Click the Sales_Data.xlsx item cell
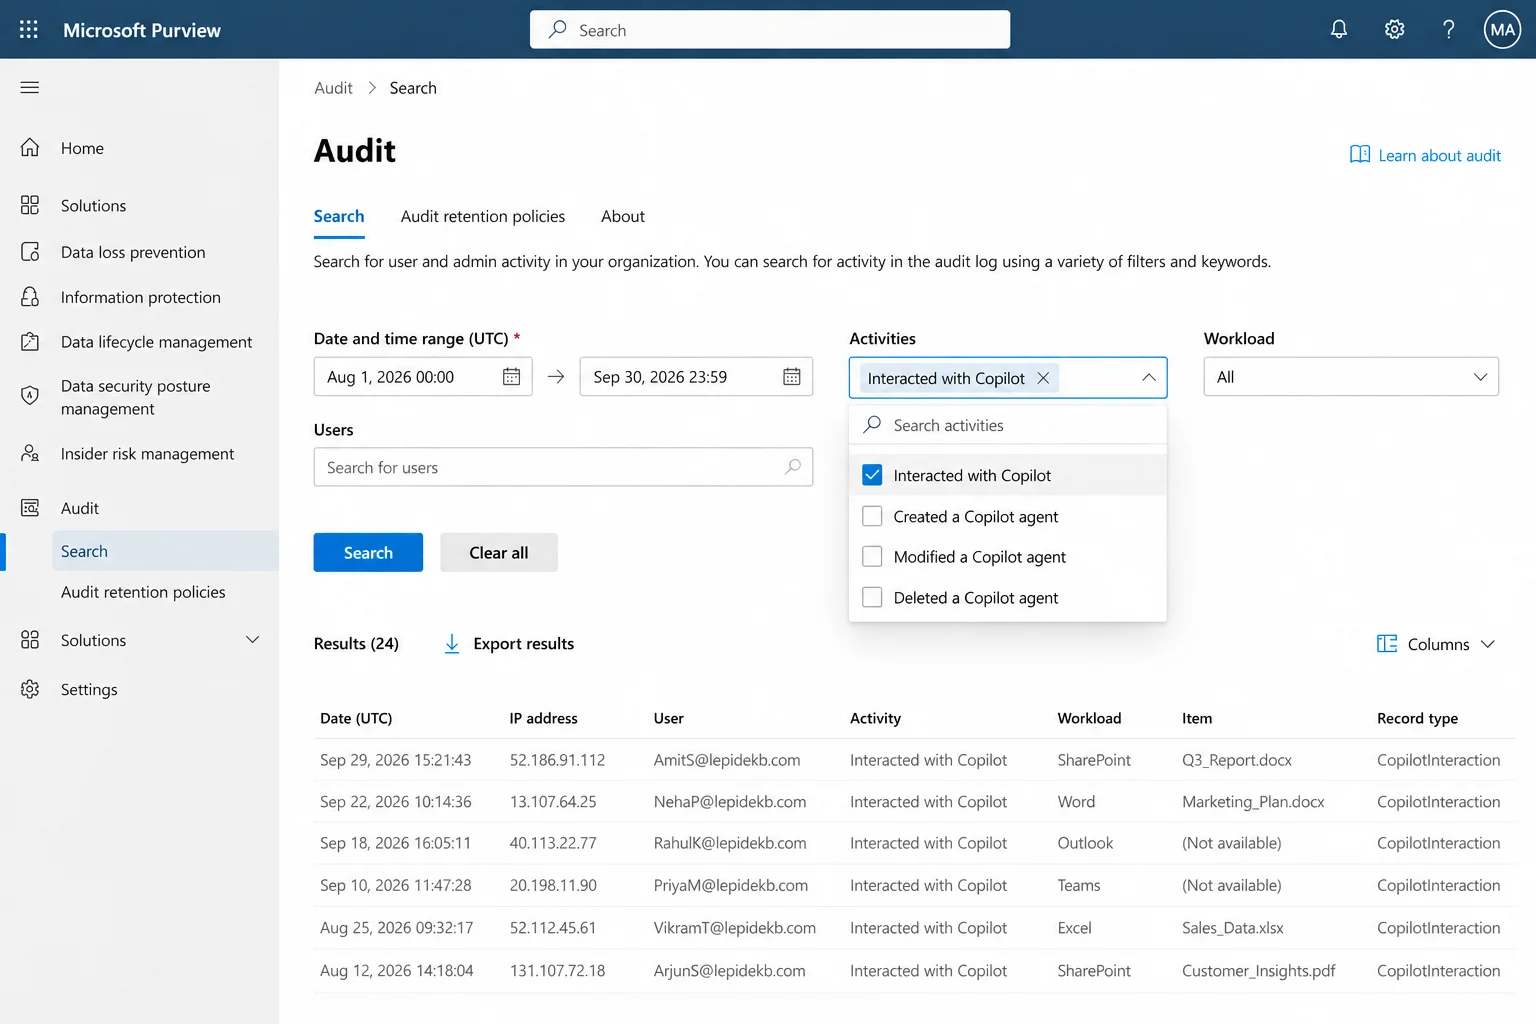This screenshot has width=1536, height=1024. click(x=1233, y=928)
